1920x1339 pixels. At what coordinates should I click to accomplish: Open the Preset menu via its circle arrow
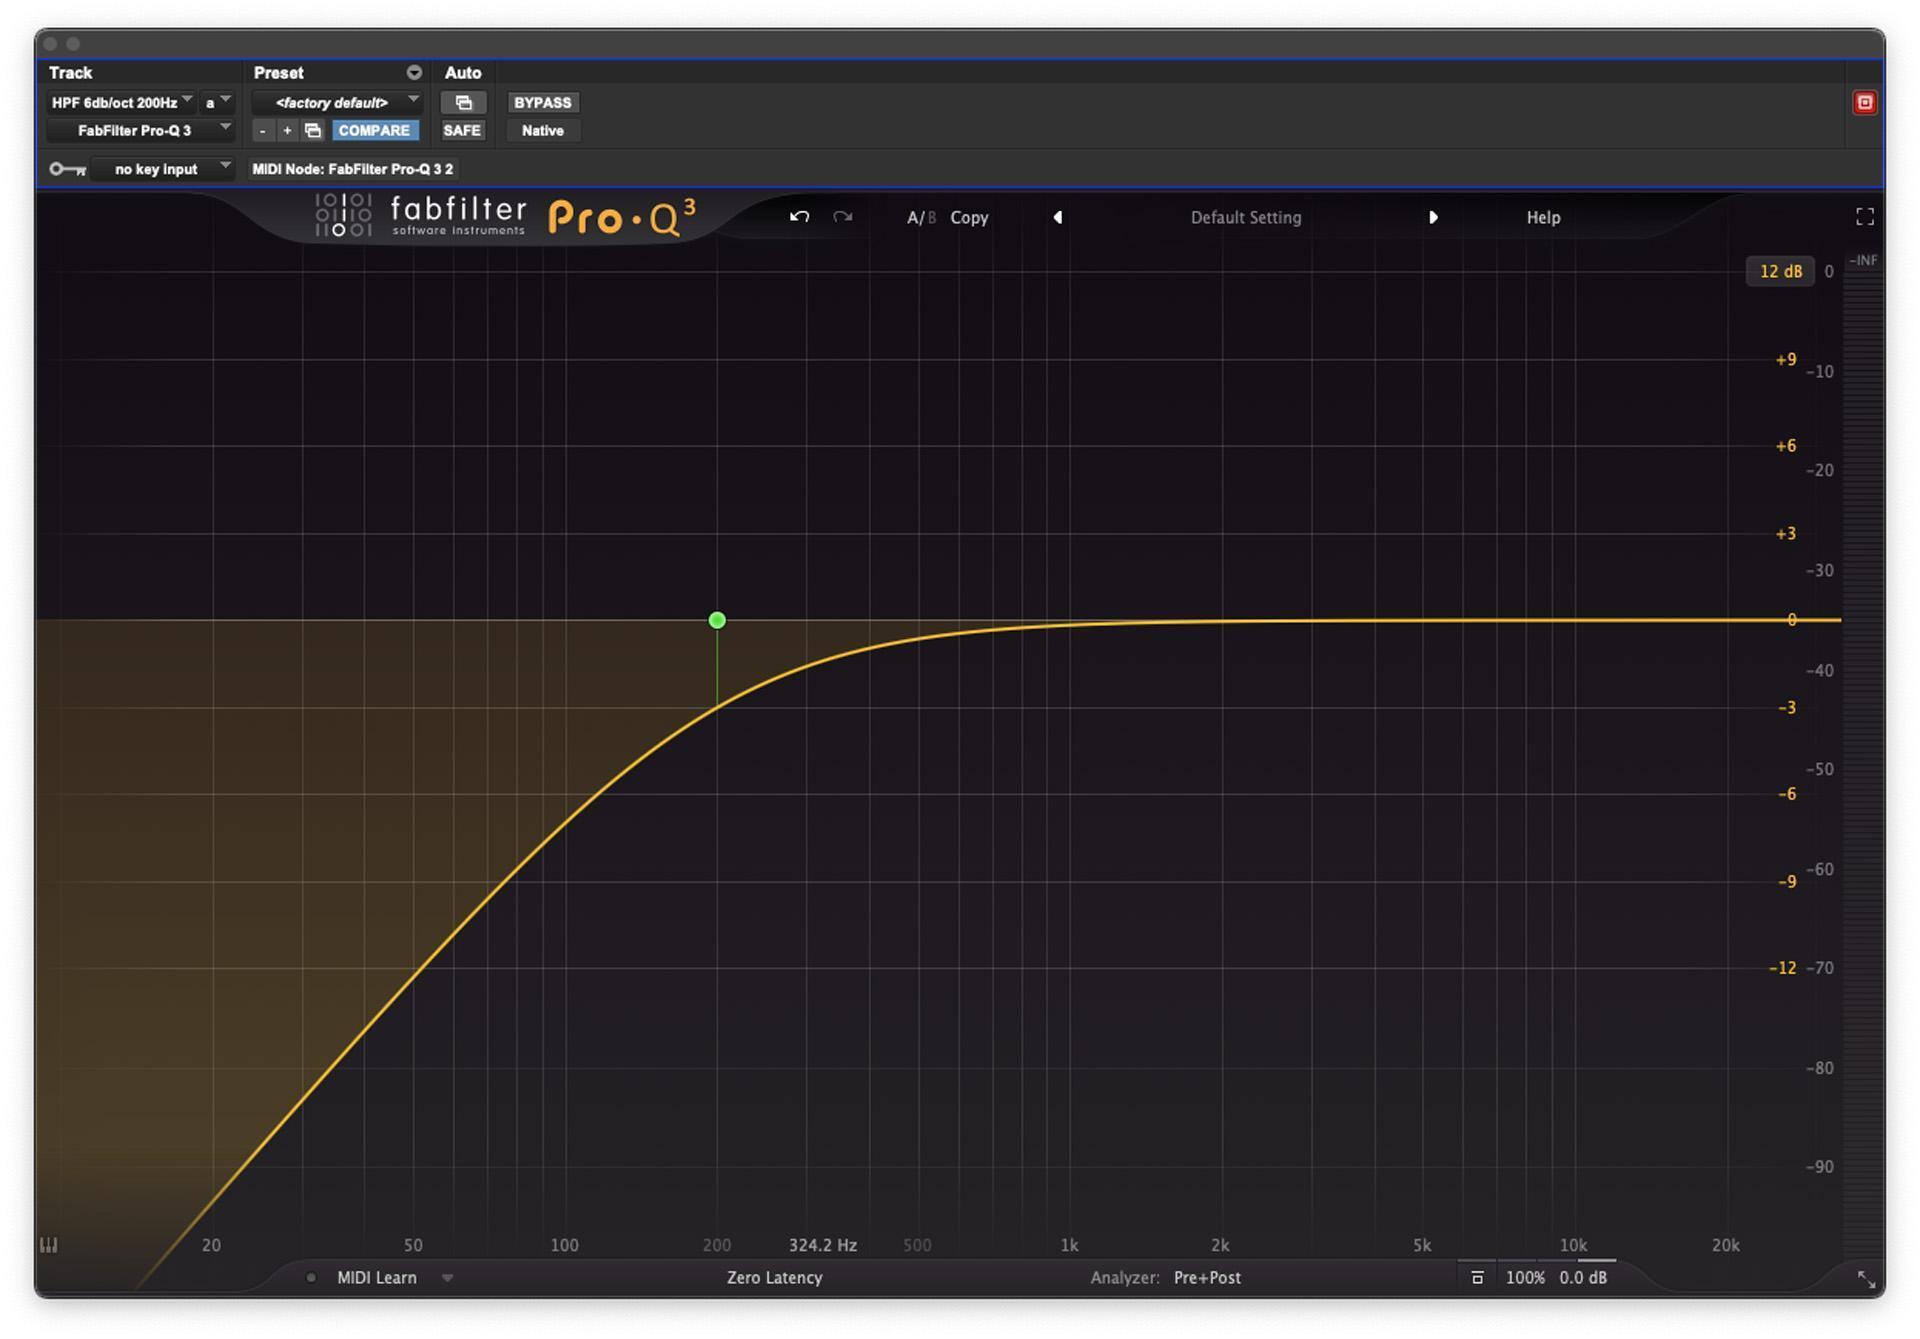(413, 72)
